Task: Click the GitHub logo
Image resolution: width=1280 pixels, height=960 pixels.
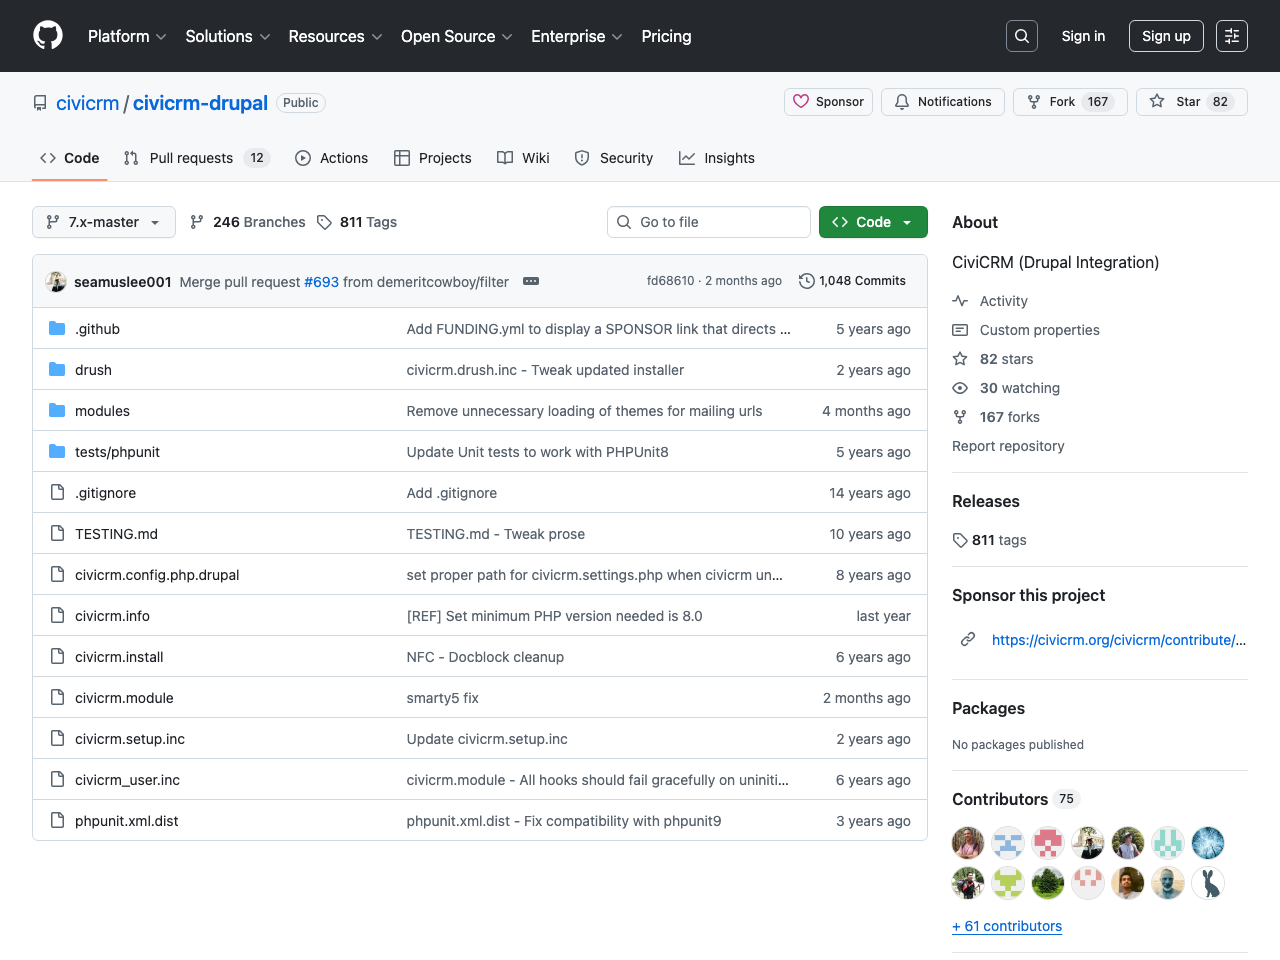Action: (47, 35)
